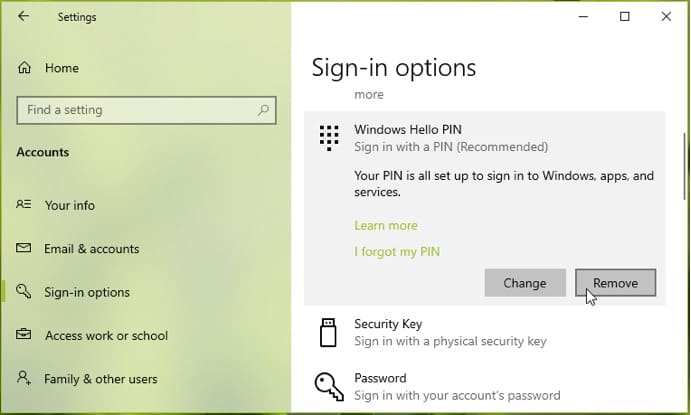
Task: Click the Email & accounts envelope icon
Action: point(24,249)
